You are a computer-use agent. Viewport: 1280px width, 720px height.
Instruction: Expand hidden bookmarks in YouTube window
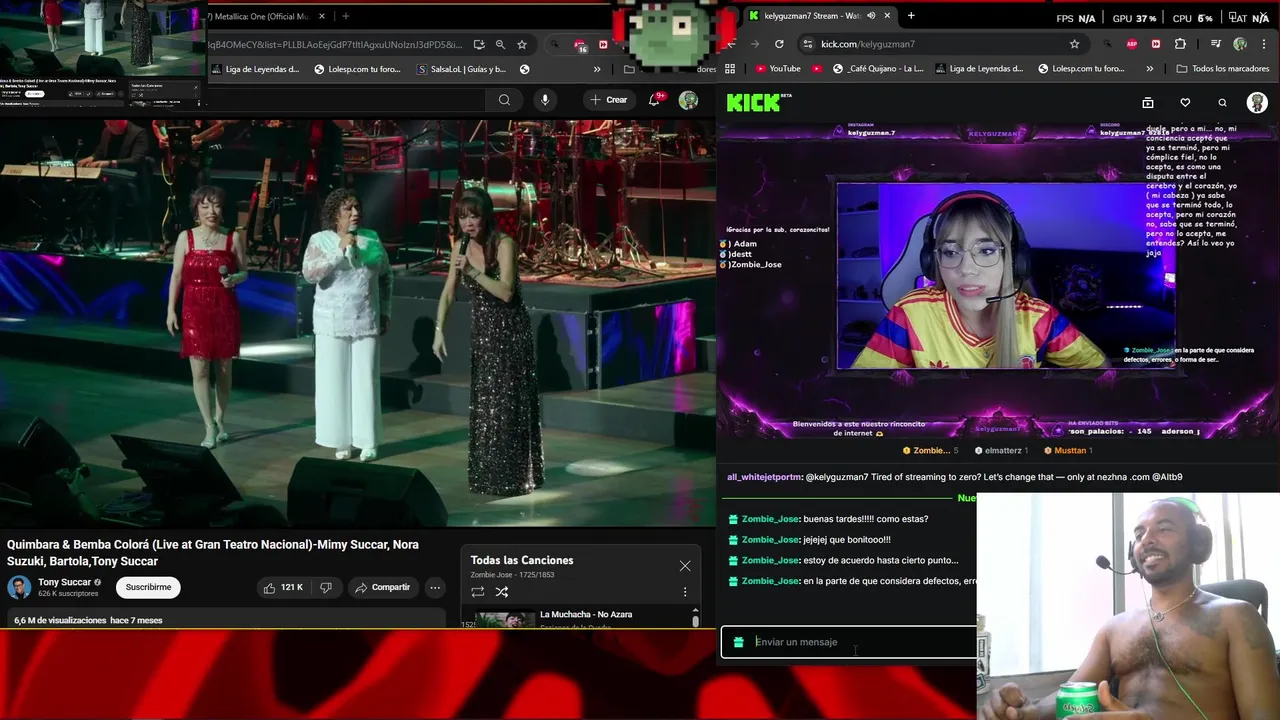point(597,69)
